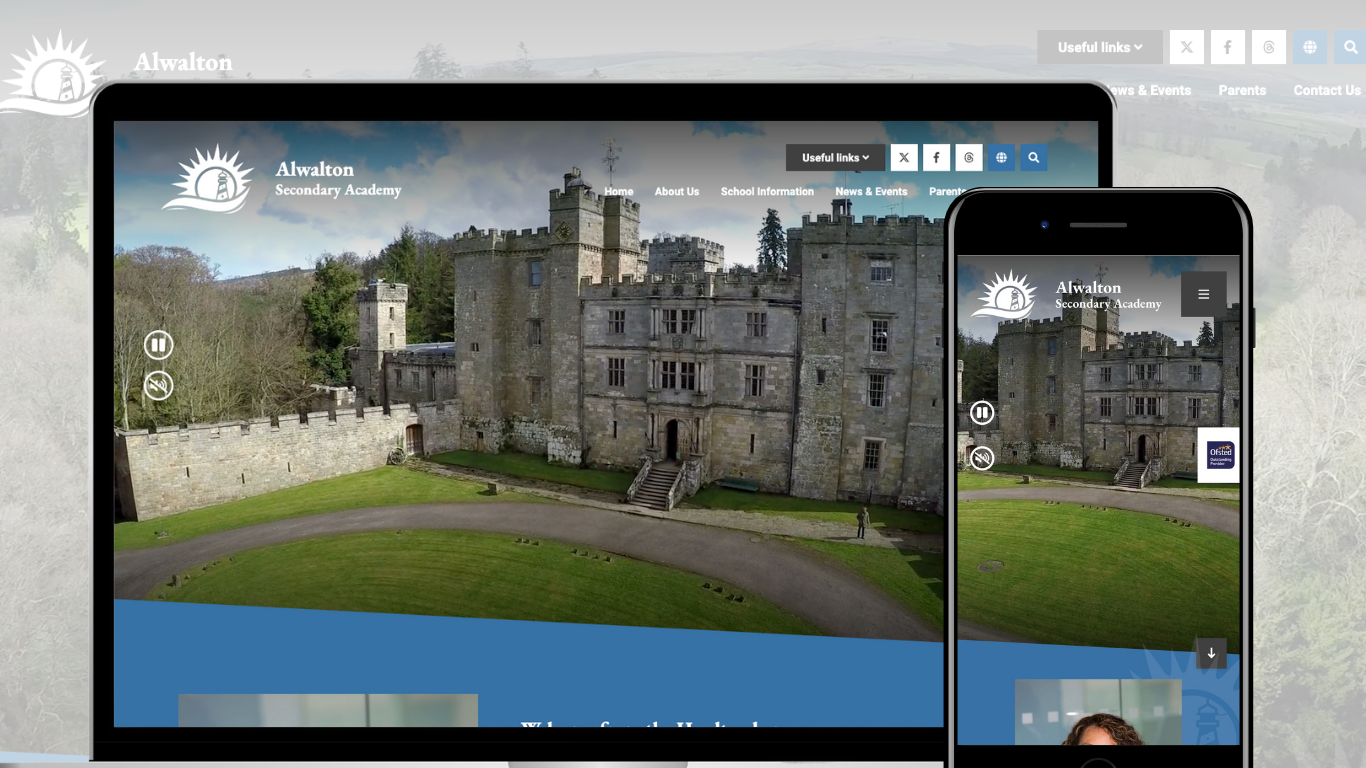Viewport: 1366px width, 768px height.
Task: Select Home in the desktop mockup navigation
Action: [619, 192]
